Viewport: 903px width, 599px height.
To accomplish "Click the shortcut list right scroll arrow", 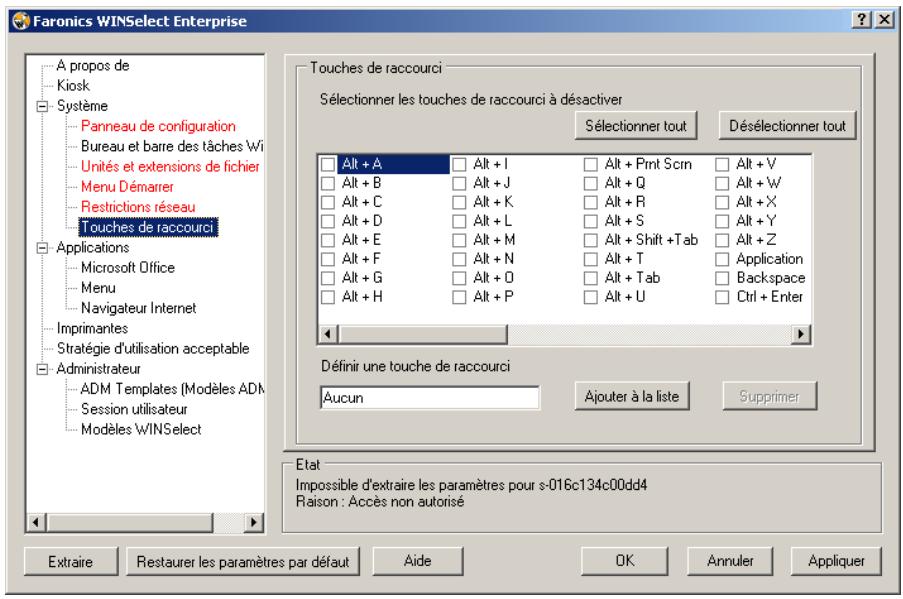I will [800, 334].
